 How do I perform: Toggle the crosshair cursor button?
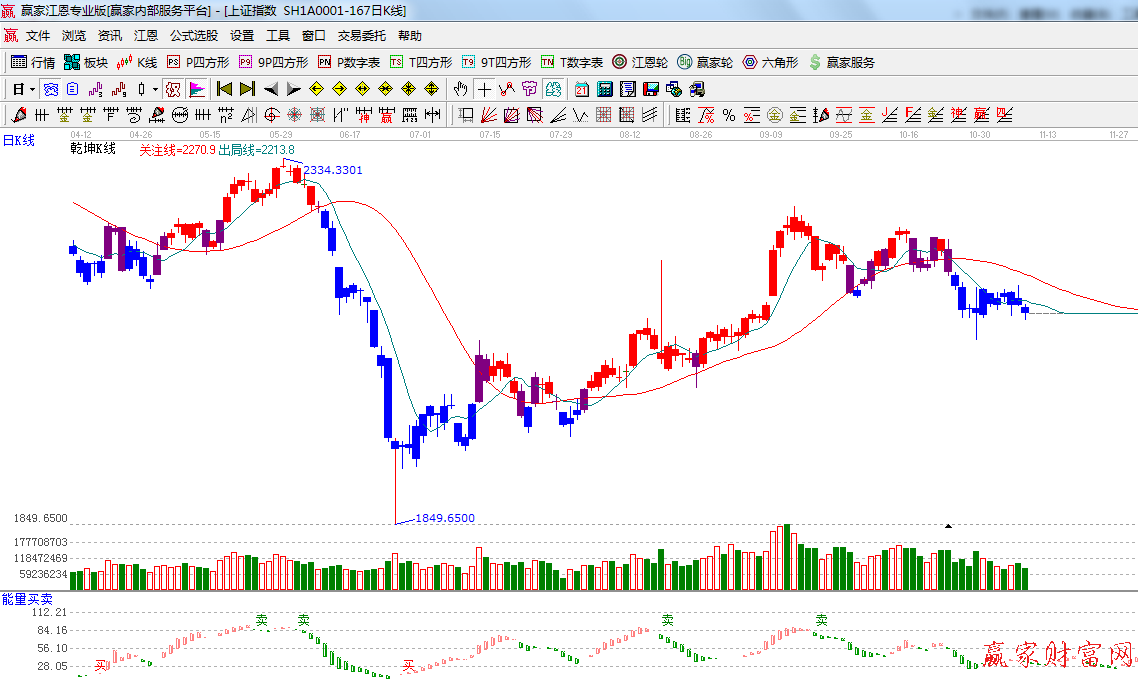[x=484, y=89]
